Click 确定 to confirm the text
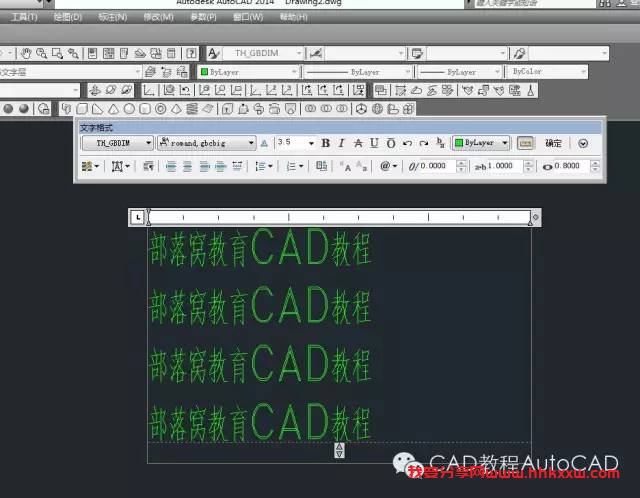640x498 pixels. pyautogui.click(x=553, y=143)
